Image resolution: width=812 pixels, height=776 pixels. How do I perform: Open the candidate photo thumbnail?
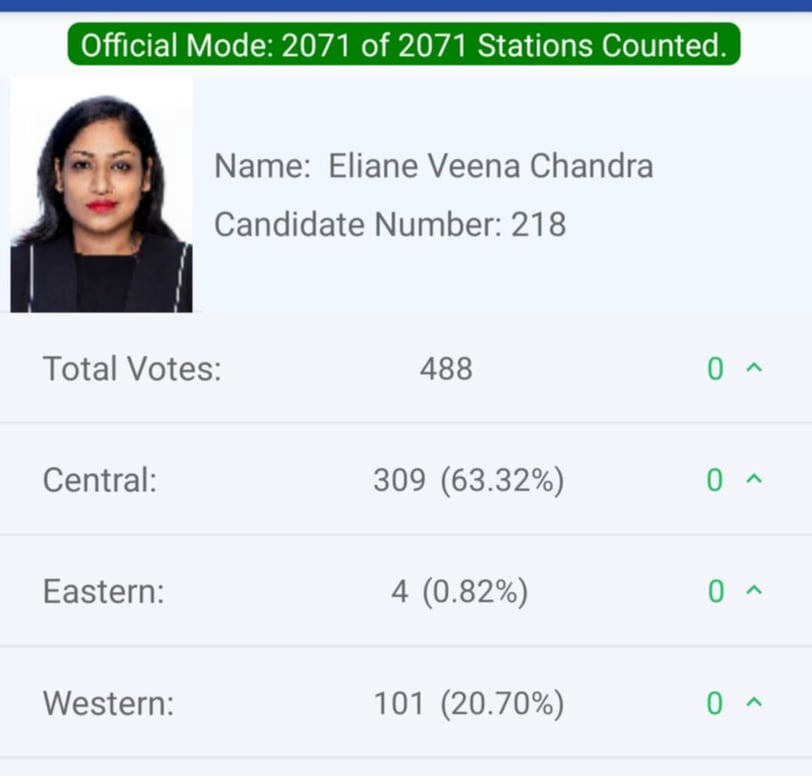[x=102, y=195]
